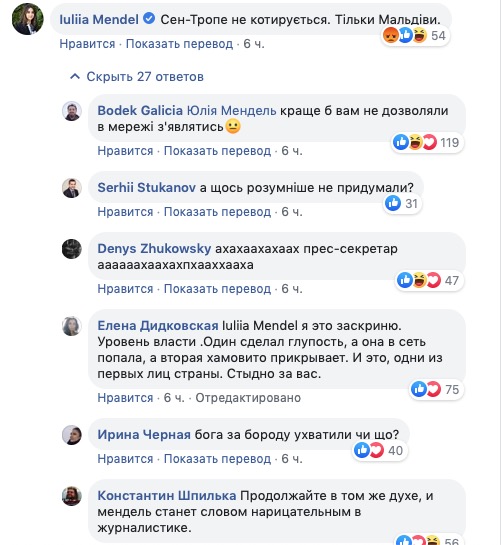
Task: Show translation for Ирина Черная's reply
Action: (217, 459)
